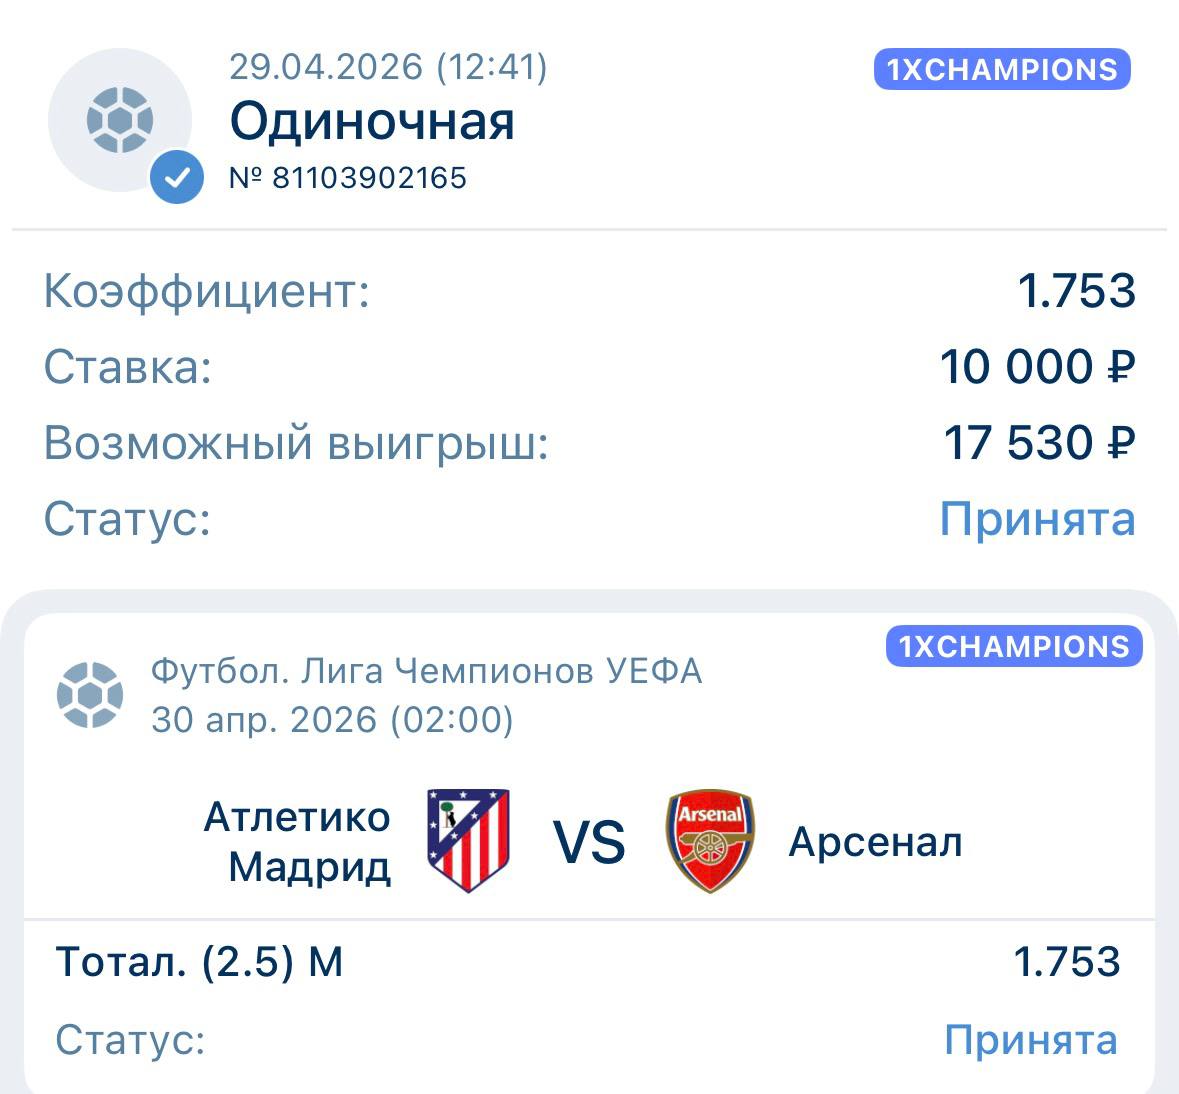Click the Atlético Madrid club crest
The image size is (1179, 1094).
point(468,840)
